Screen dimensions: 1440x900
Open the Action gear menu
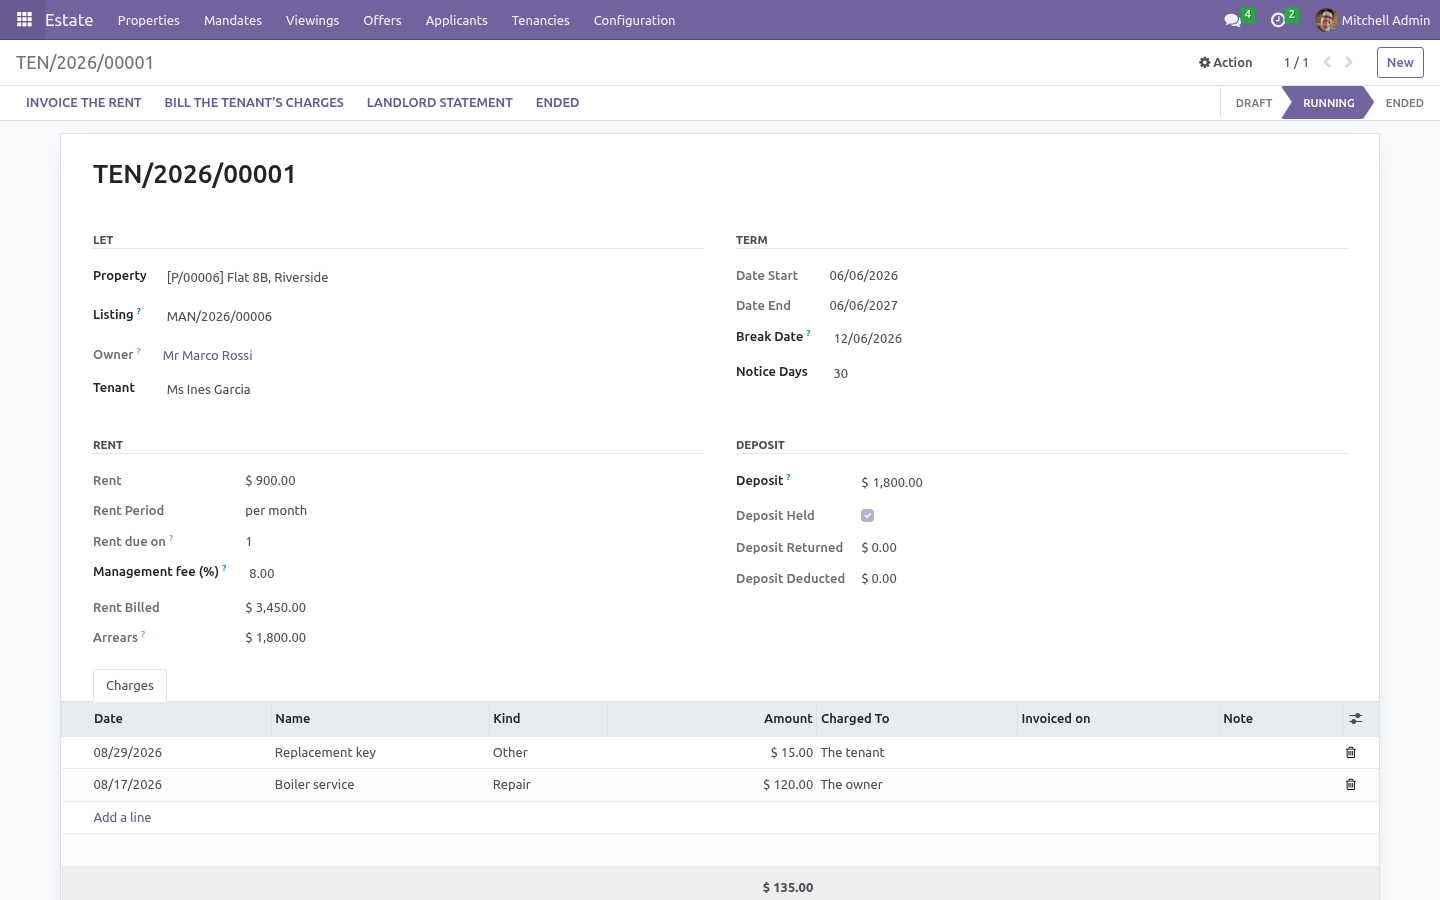(1226, 62)
